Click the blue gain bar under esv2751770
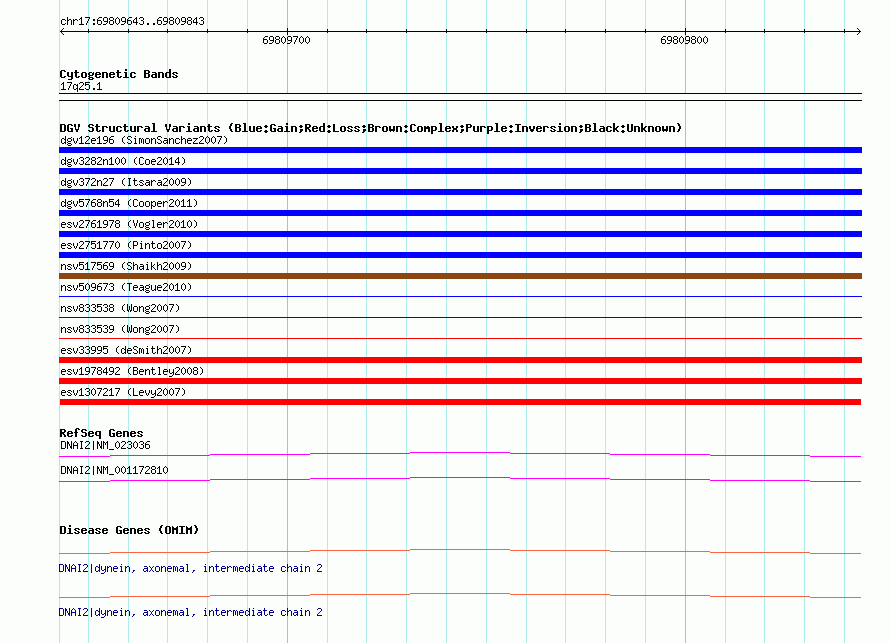The height and width of the screenshot is (643, 890). 460,255
